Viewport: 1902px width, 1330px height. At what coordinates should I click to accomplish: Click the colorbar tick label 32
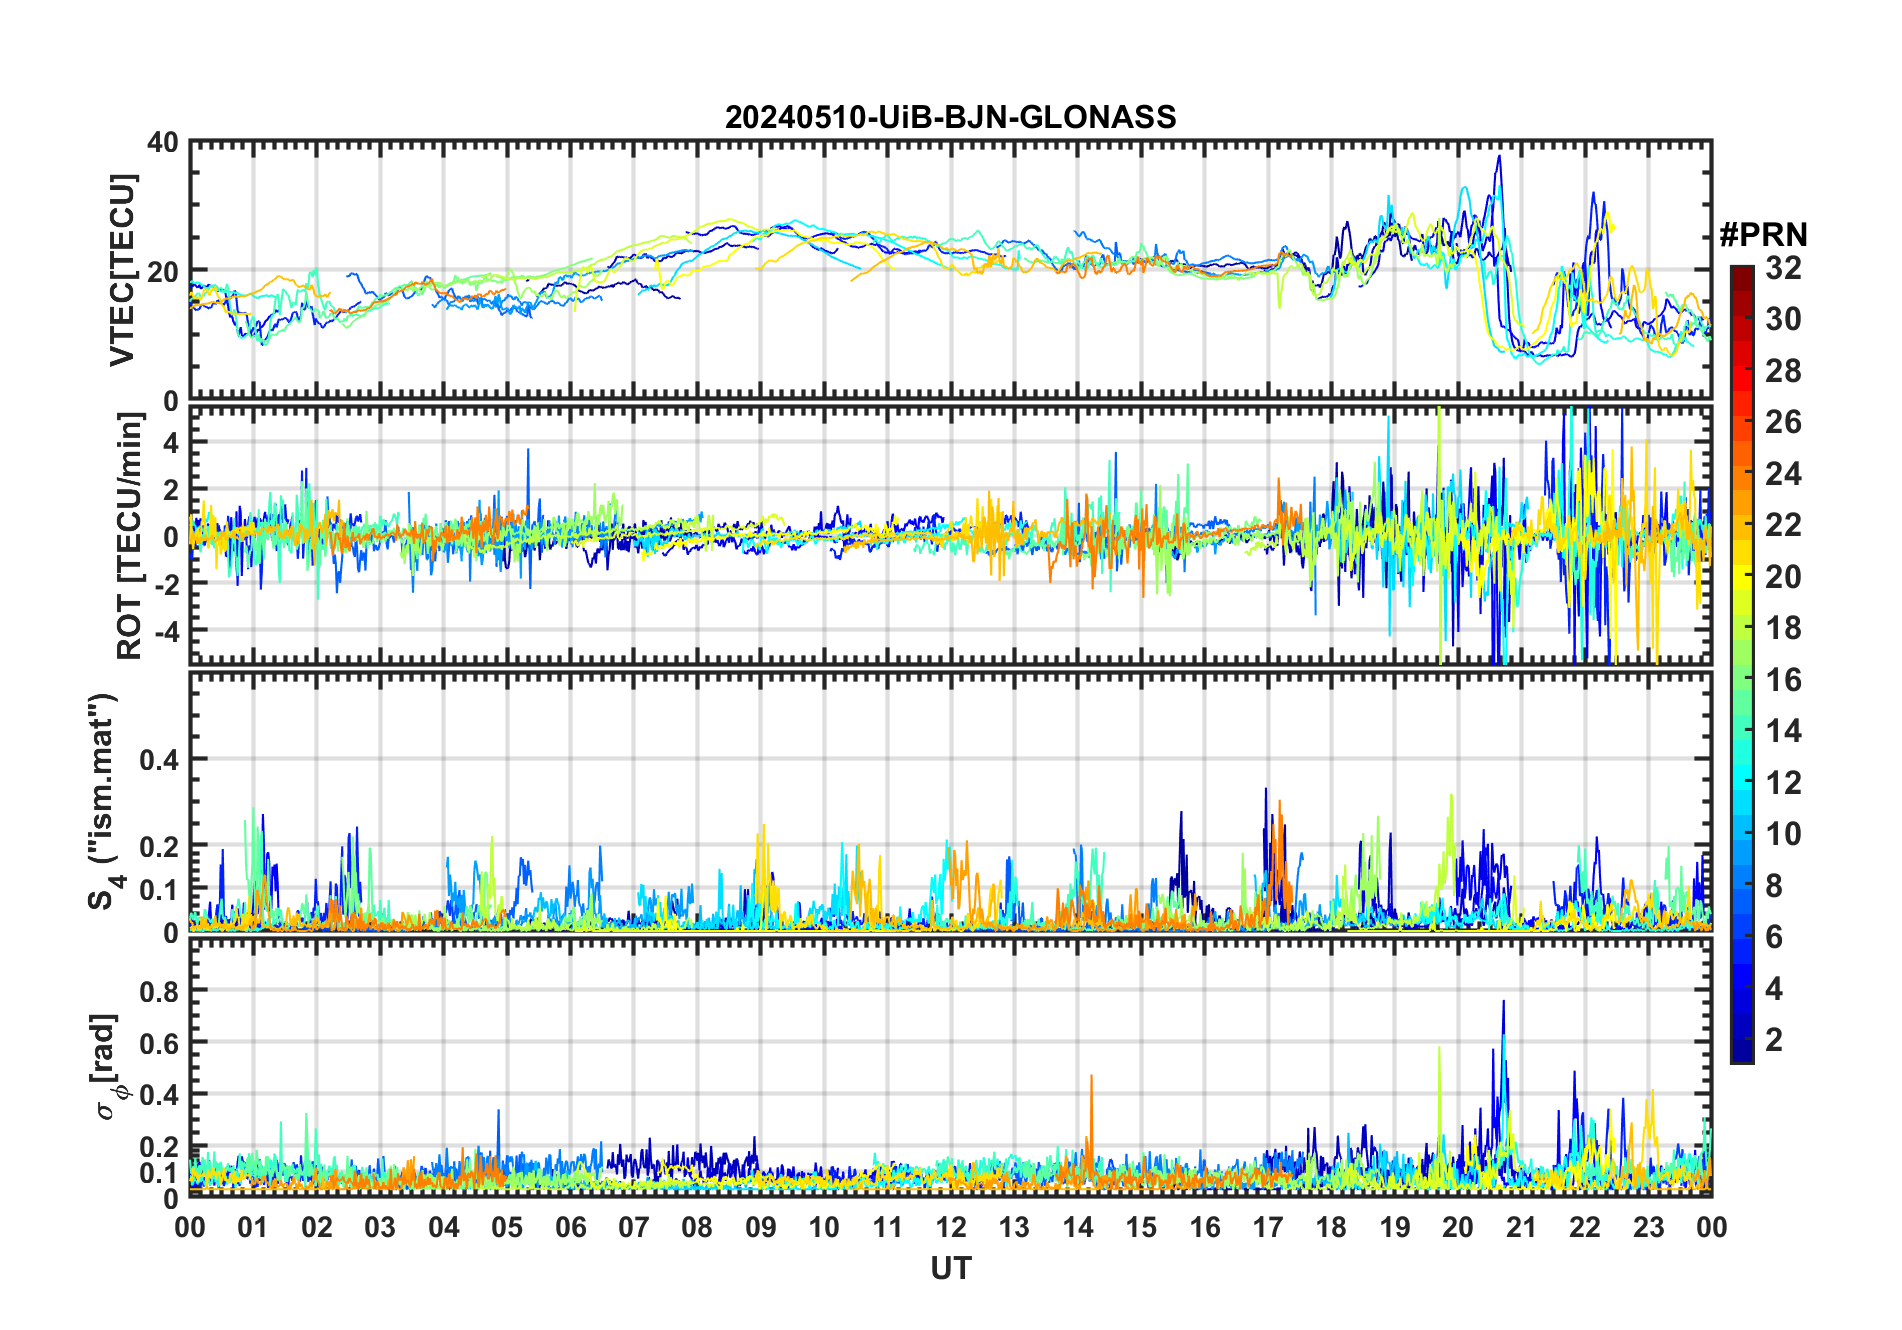tap(1783, 268)
